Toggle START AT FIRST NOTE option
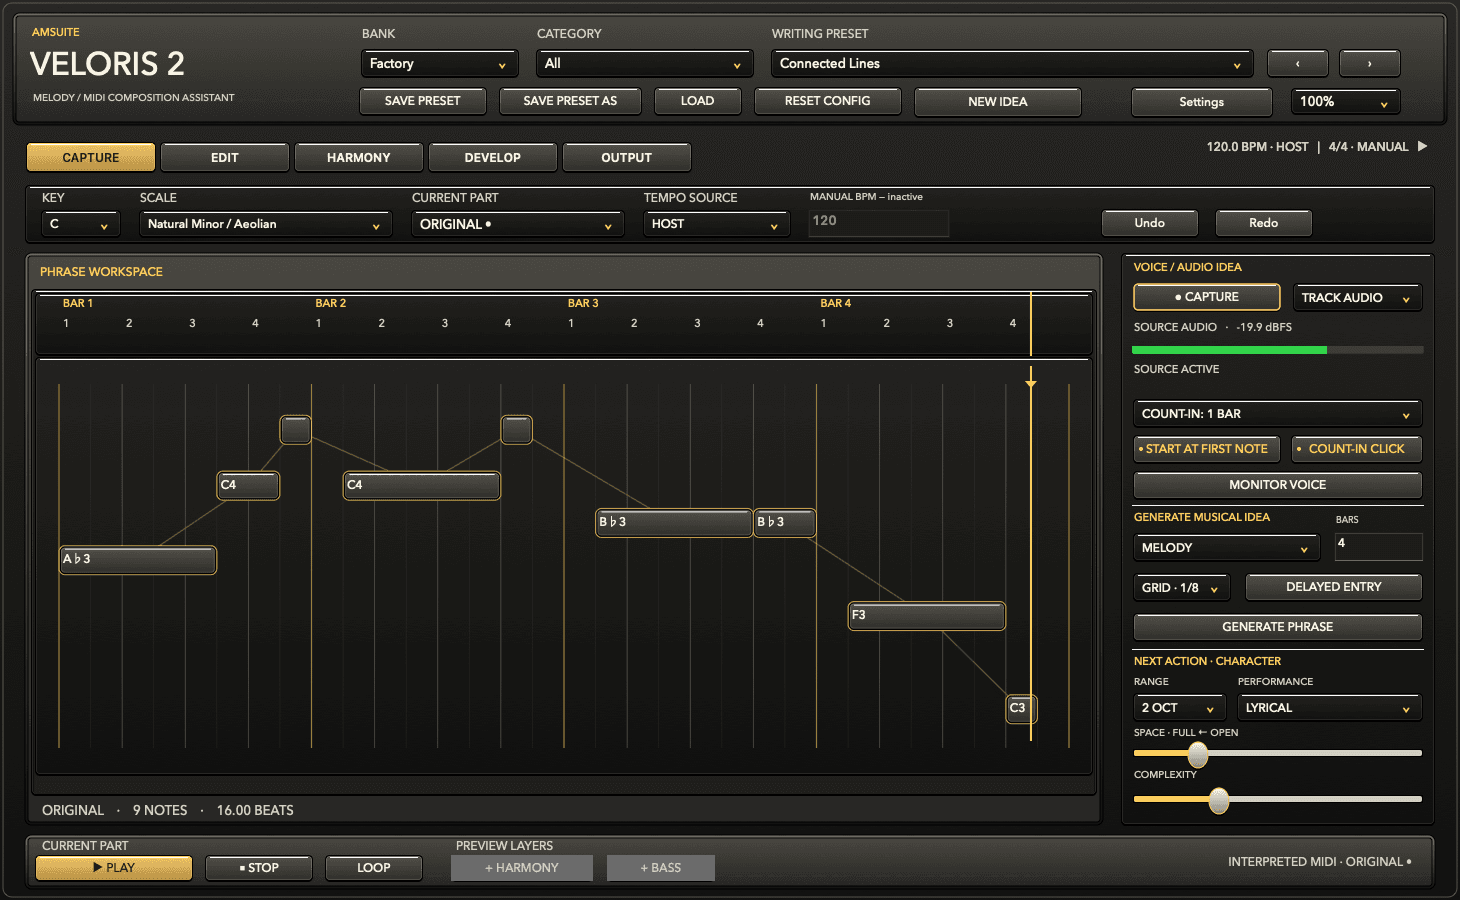This screenshot has width=1460, height=900. [1206, 449]
